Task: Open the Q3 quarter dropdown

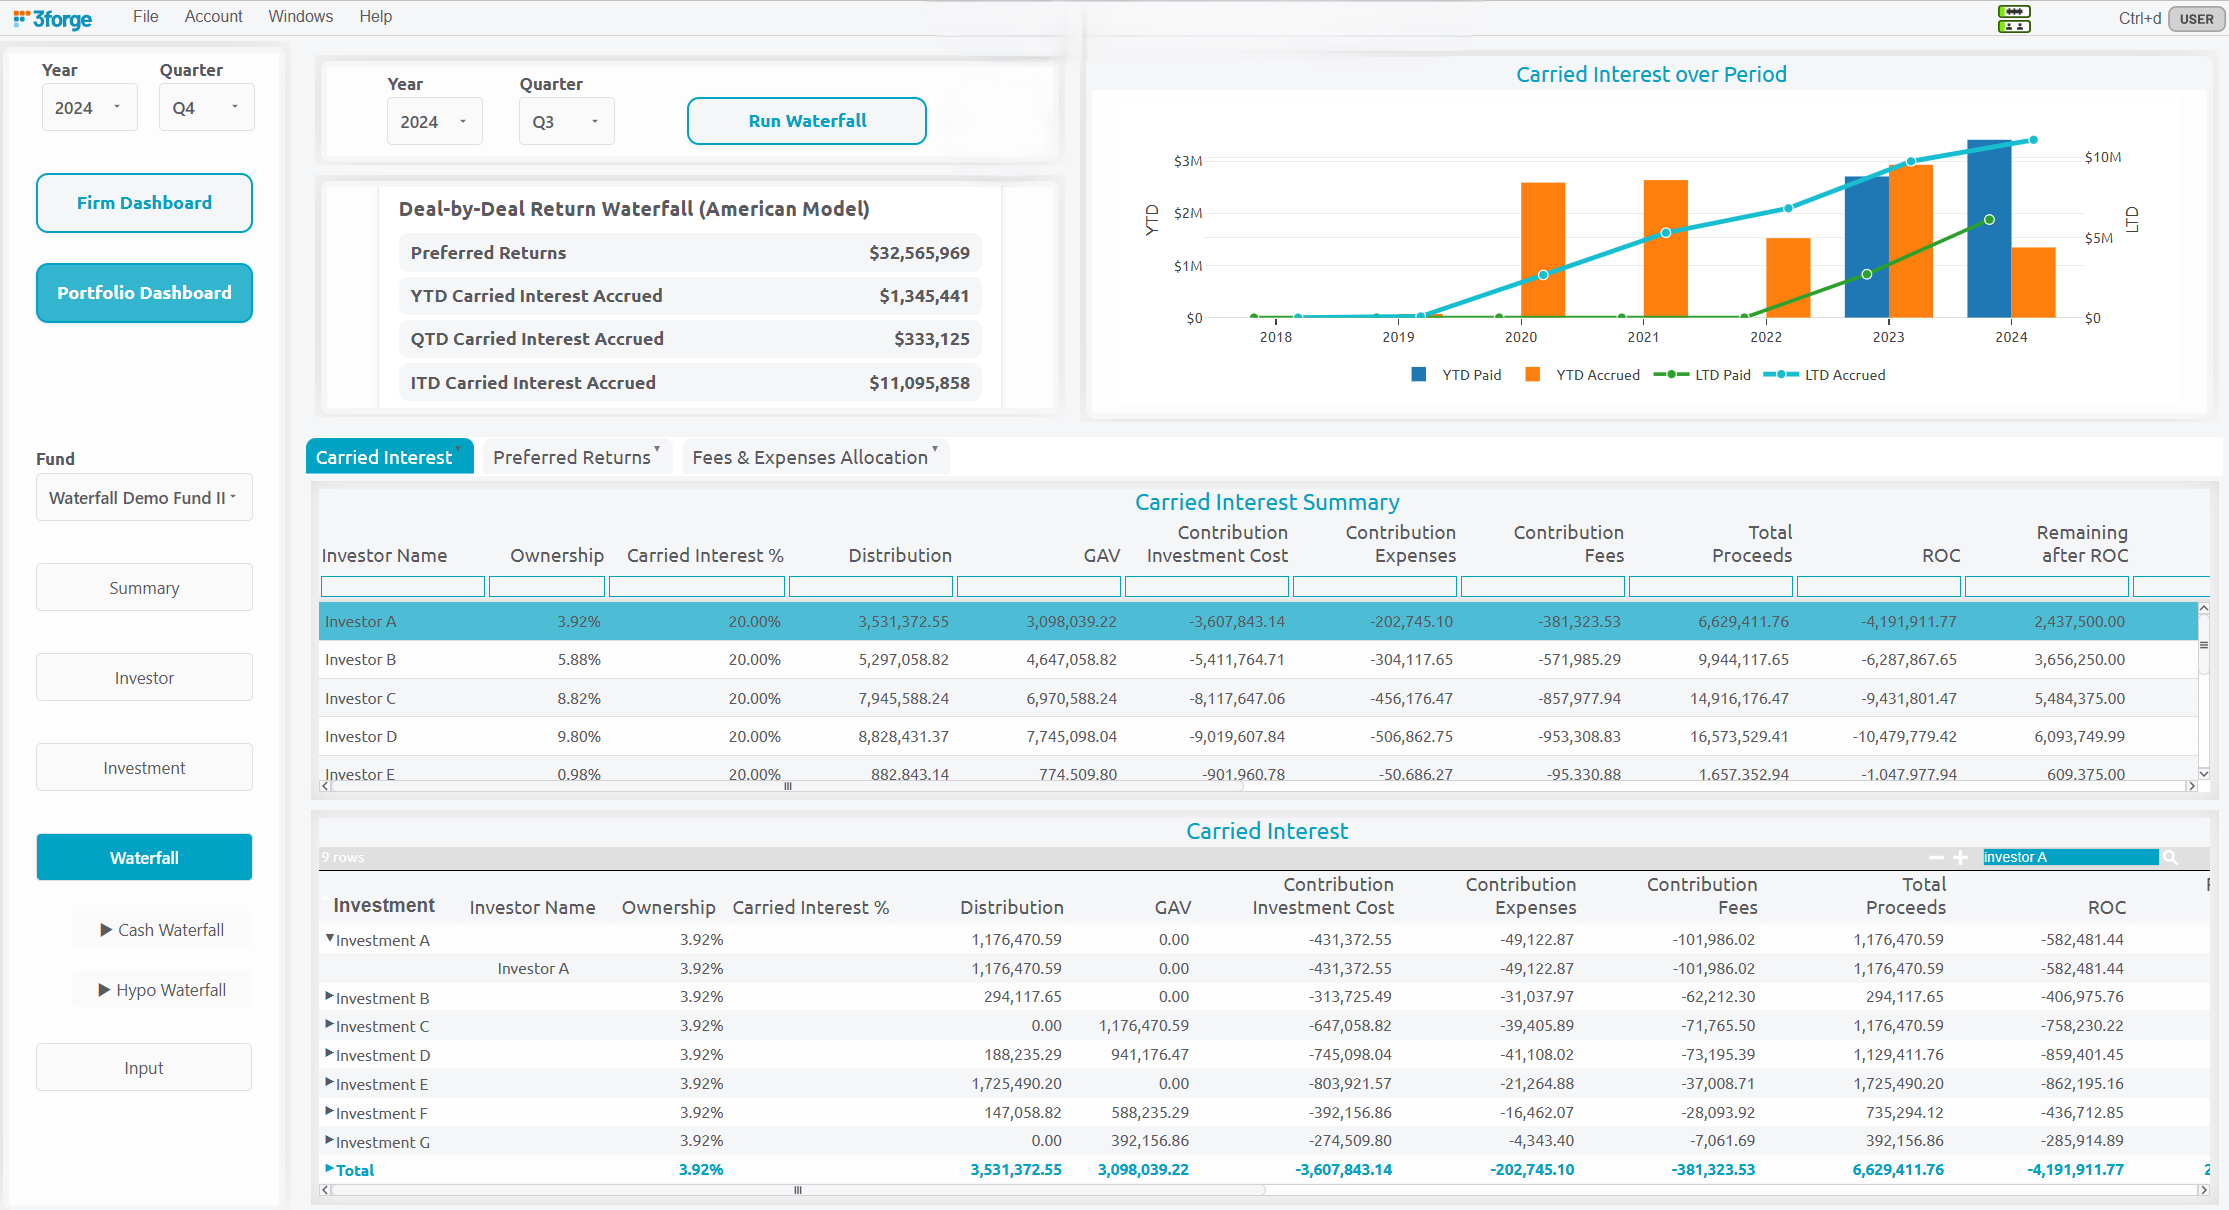Action: 566,122
